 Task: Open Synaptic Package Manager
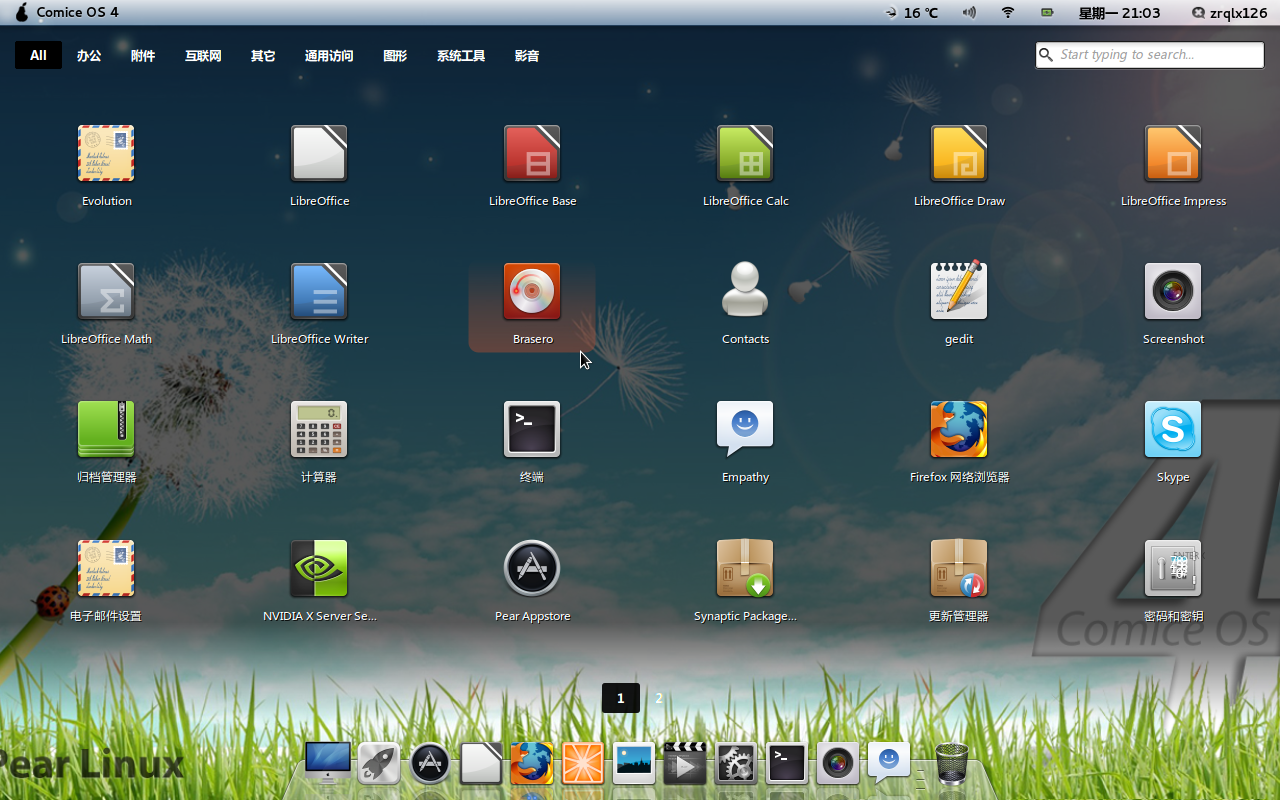coord(745,568)
